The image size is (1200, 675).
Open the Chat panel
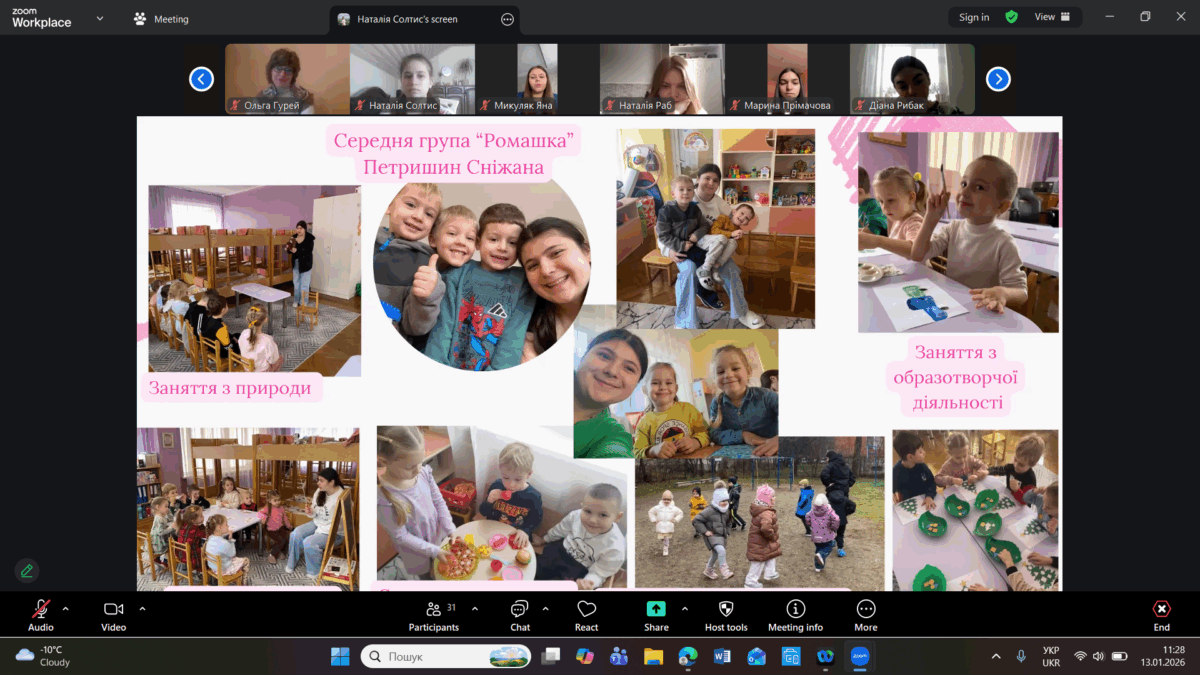coord(519,615)
